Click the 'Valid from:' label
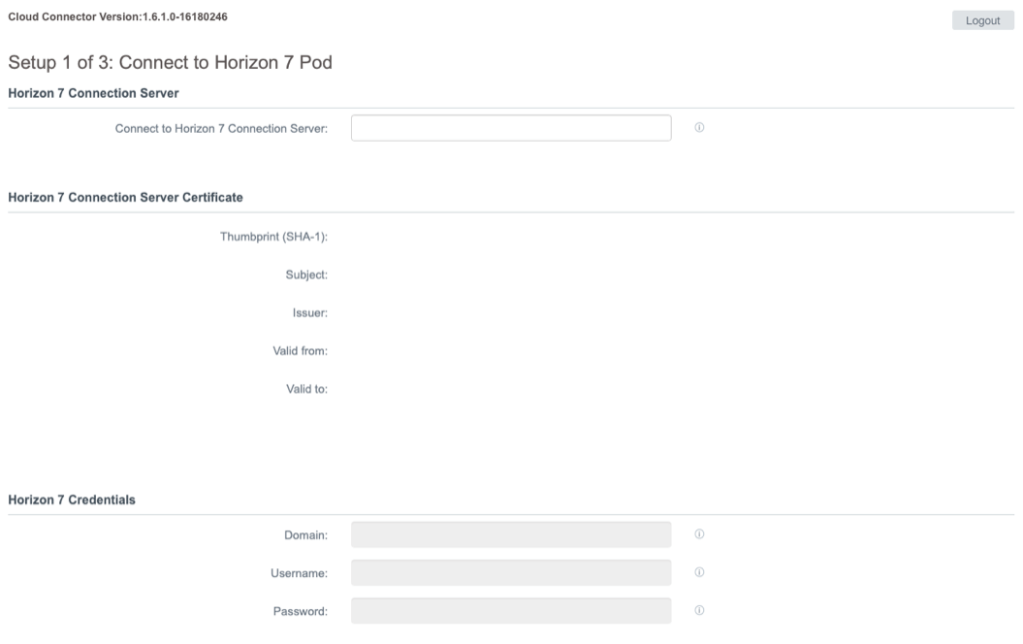The image size is (1023, 644). (x=301, y=350)
